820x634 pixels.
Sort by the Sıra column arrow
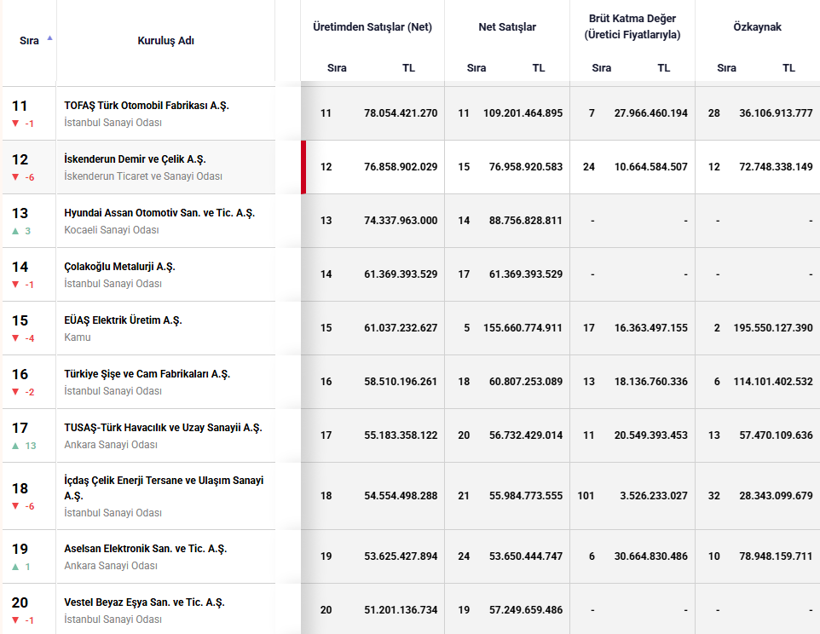coord(50,38)
